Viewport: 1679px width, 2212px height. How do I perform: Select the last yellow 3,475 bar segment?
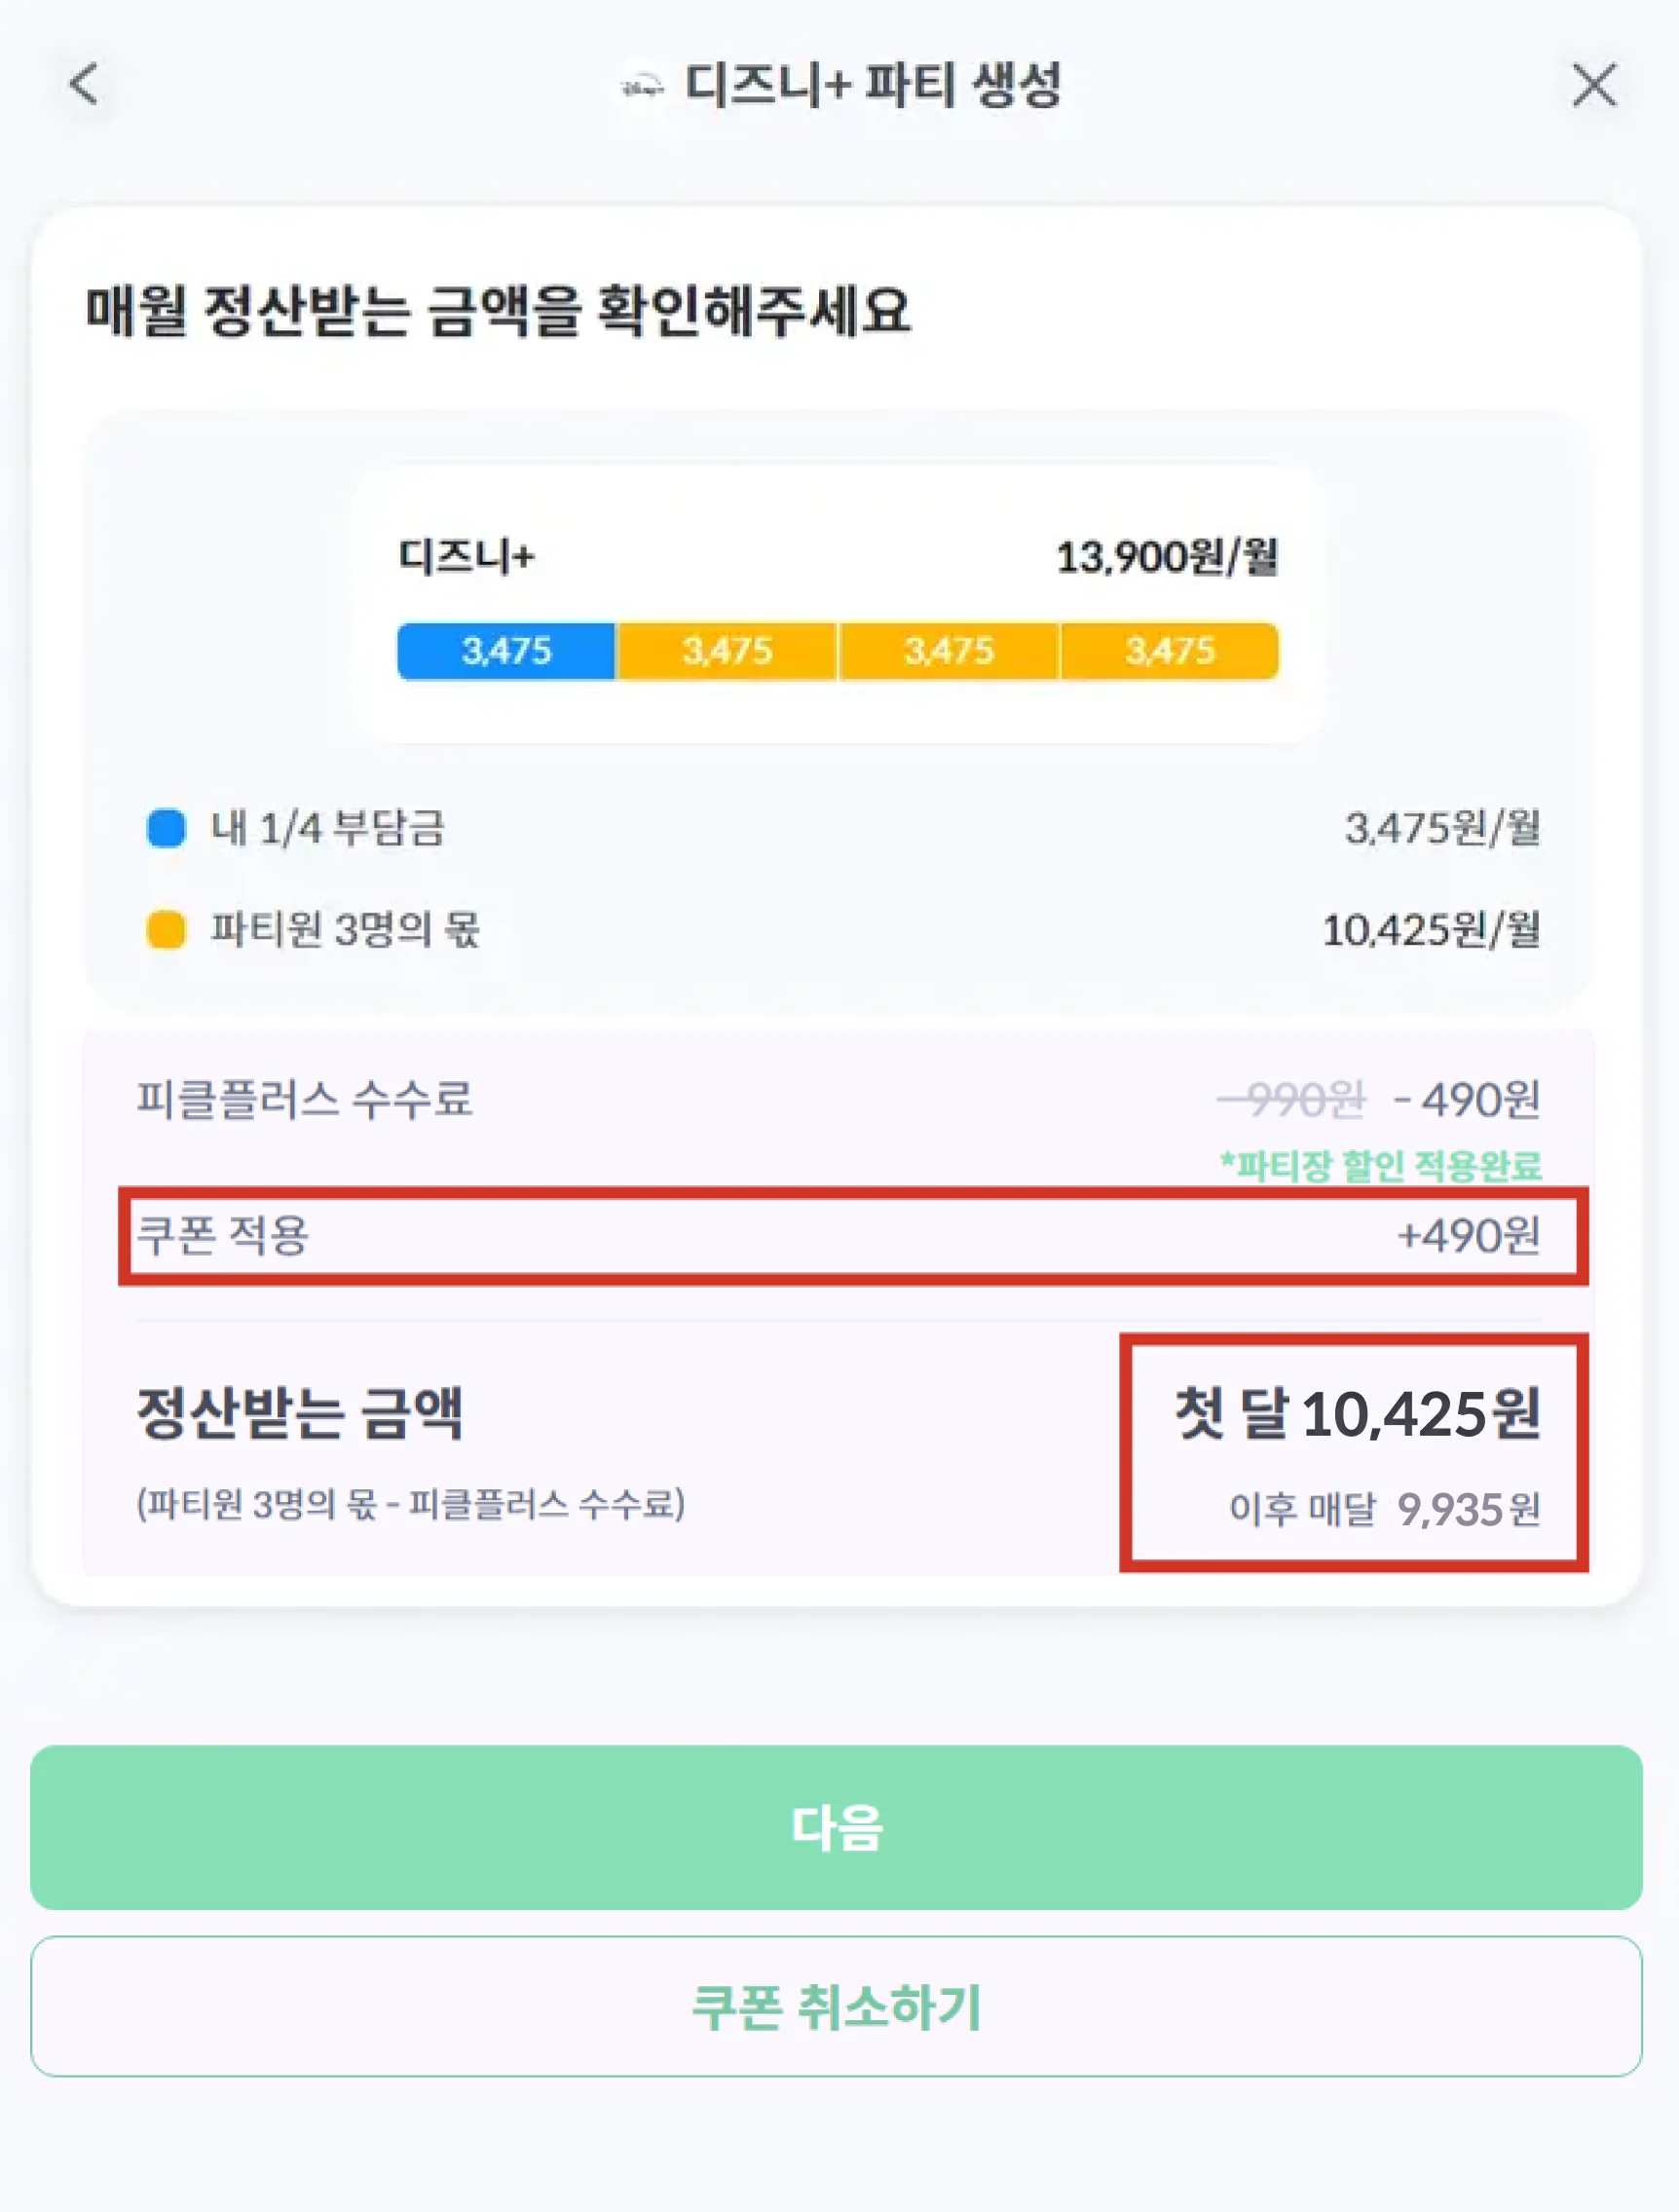click(x=1169, y=651)
